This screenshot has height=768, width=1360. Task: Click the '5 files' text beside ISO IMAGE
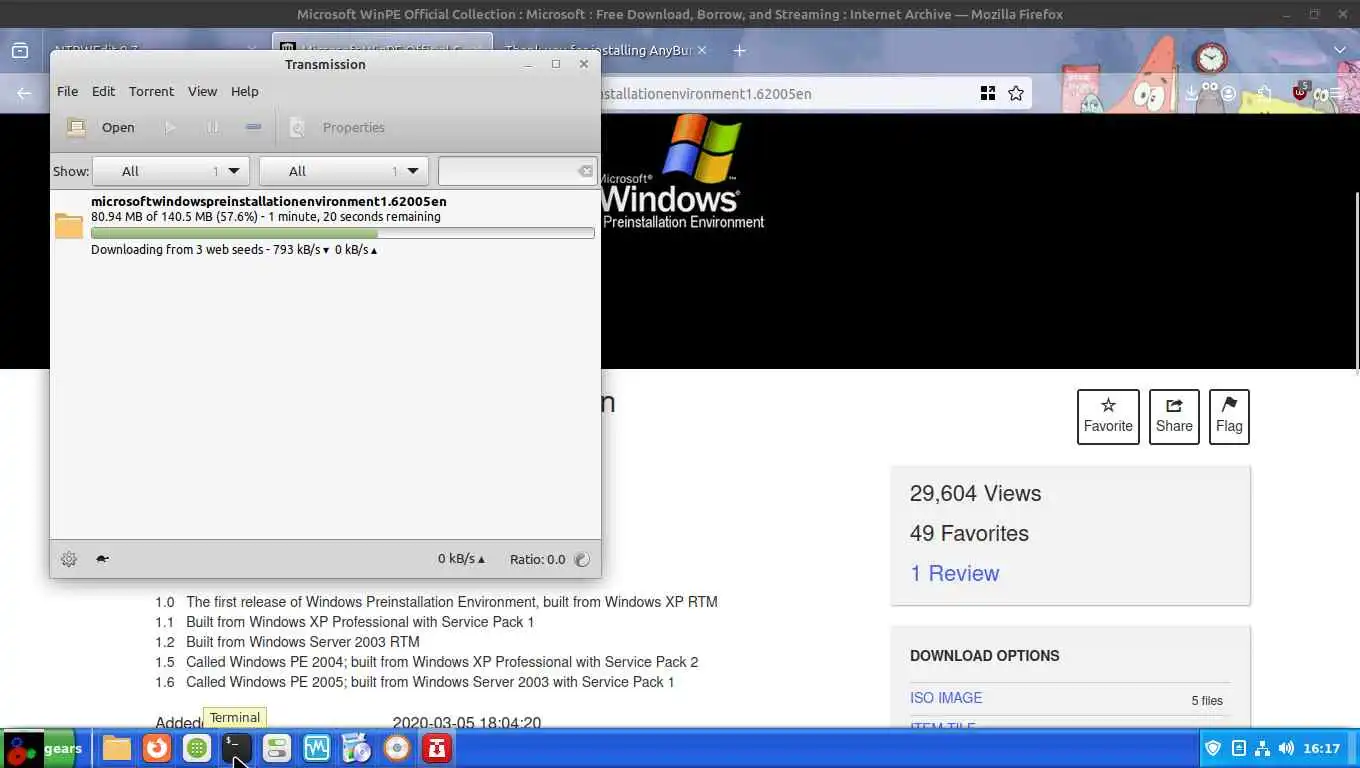click(x=1207, y=700)
